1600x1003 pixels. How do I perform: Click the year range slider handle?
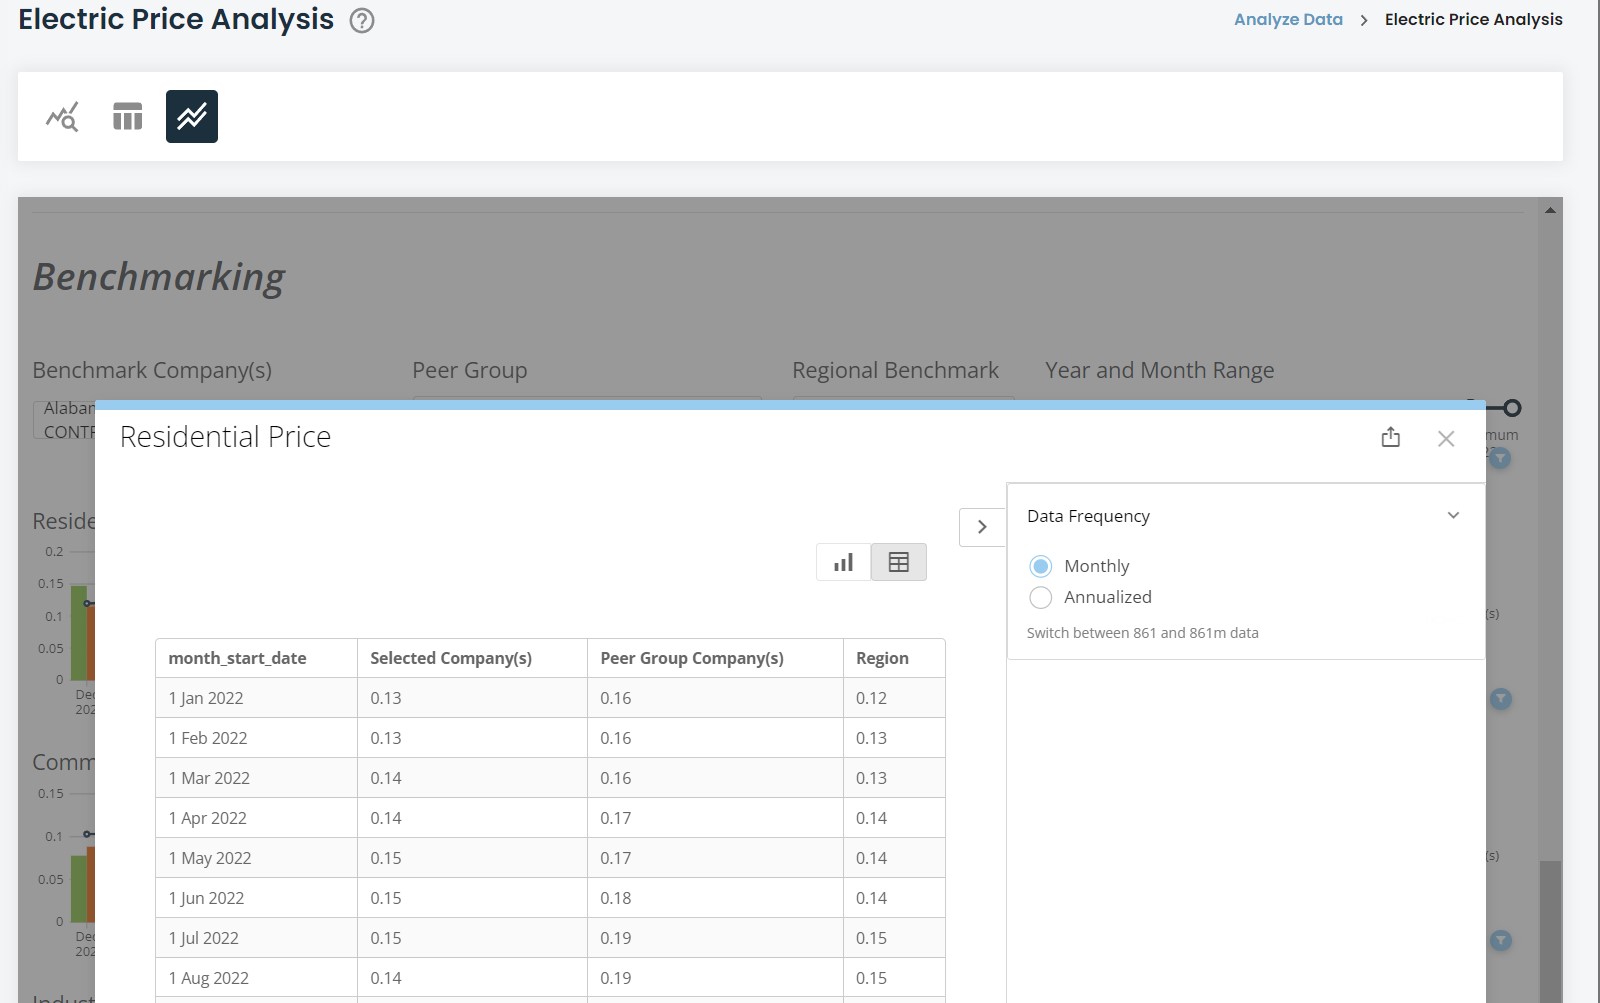pos(1512,408)
